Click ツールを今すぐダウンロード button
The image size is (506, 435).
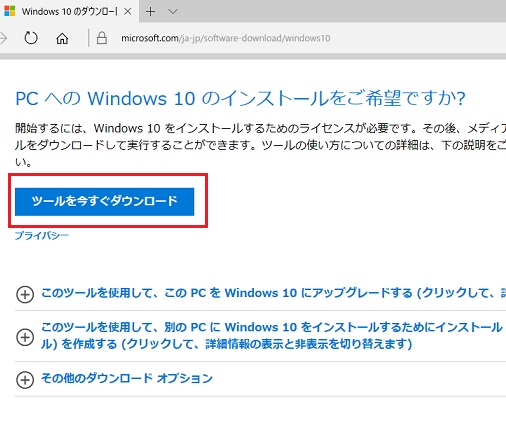104,201
